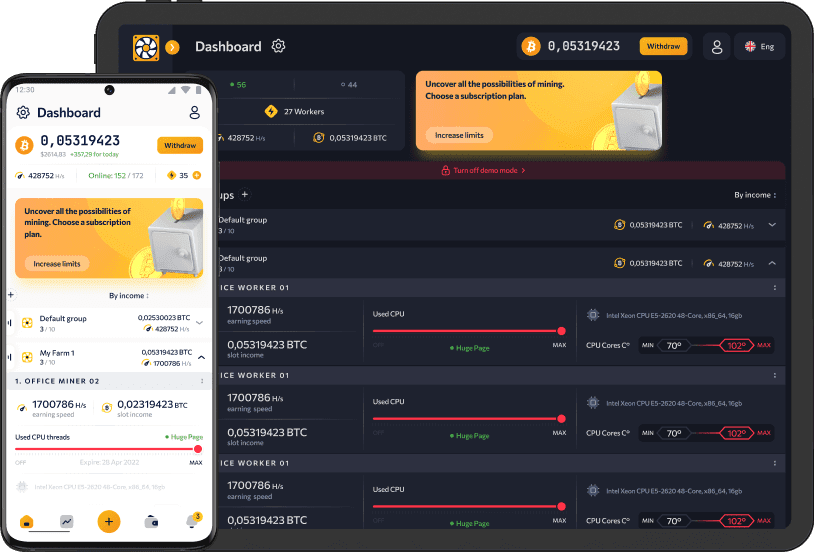Open the By income sort menu on tablet
This screenshot has width=814, height=552.
coord(755,195)
